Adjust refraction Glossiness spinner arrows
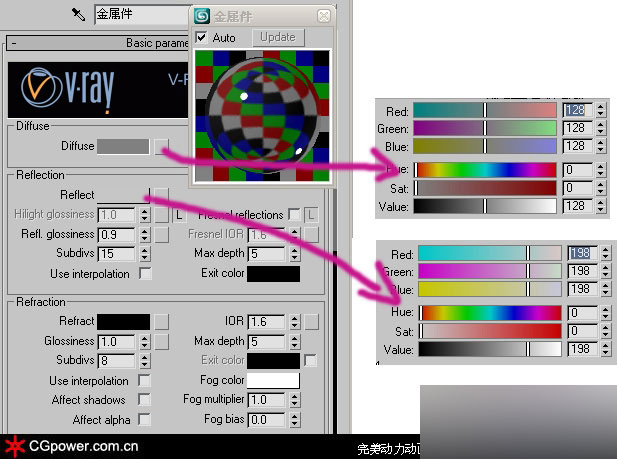 click(x=144, y=341)
